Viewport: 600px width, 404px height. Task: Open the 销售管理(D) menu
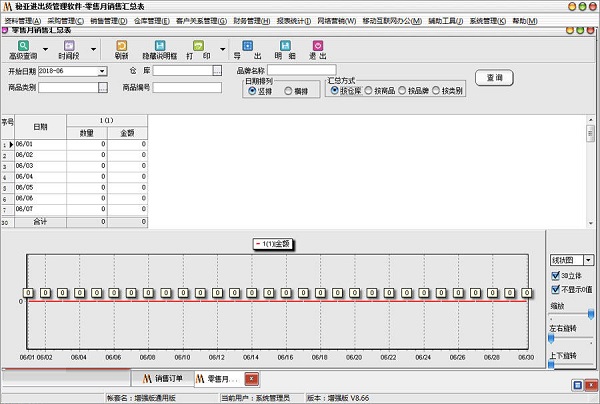[x=109, y=21]
